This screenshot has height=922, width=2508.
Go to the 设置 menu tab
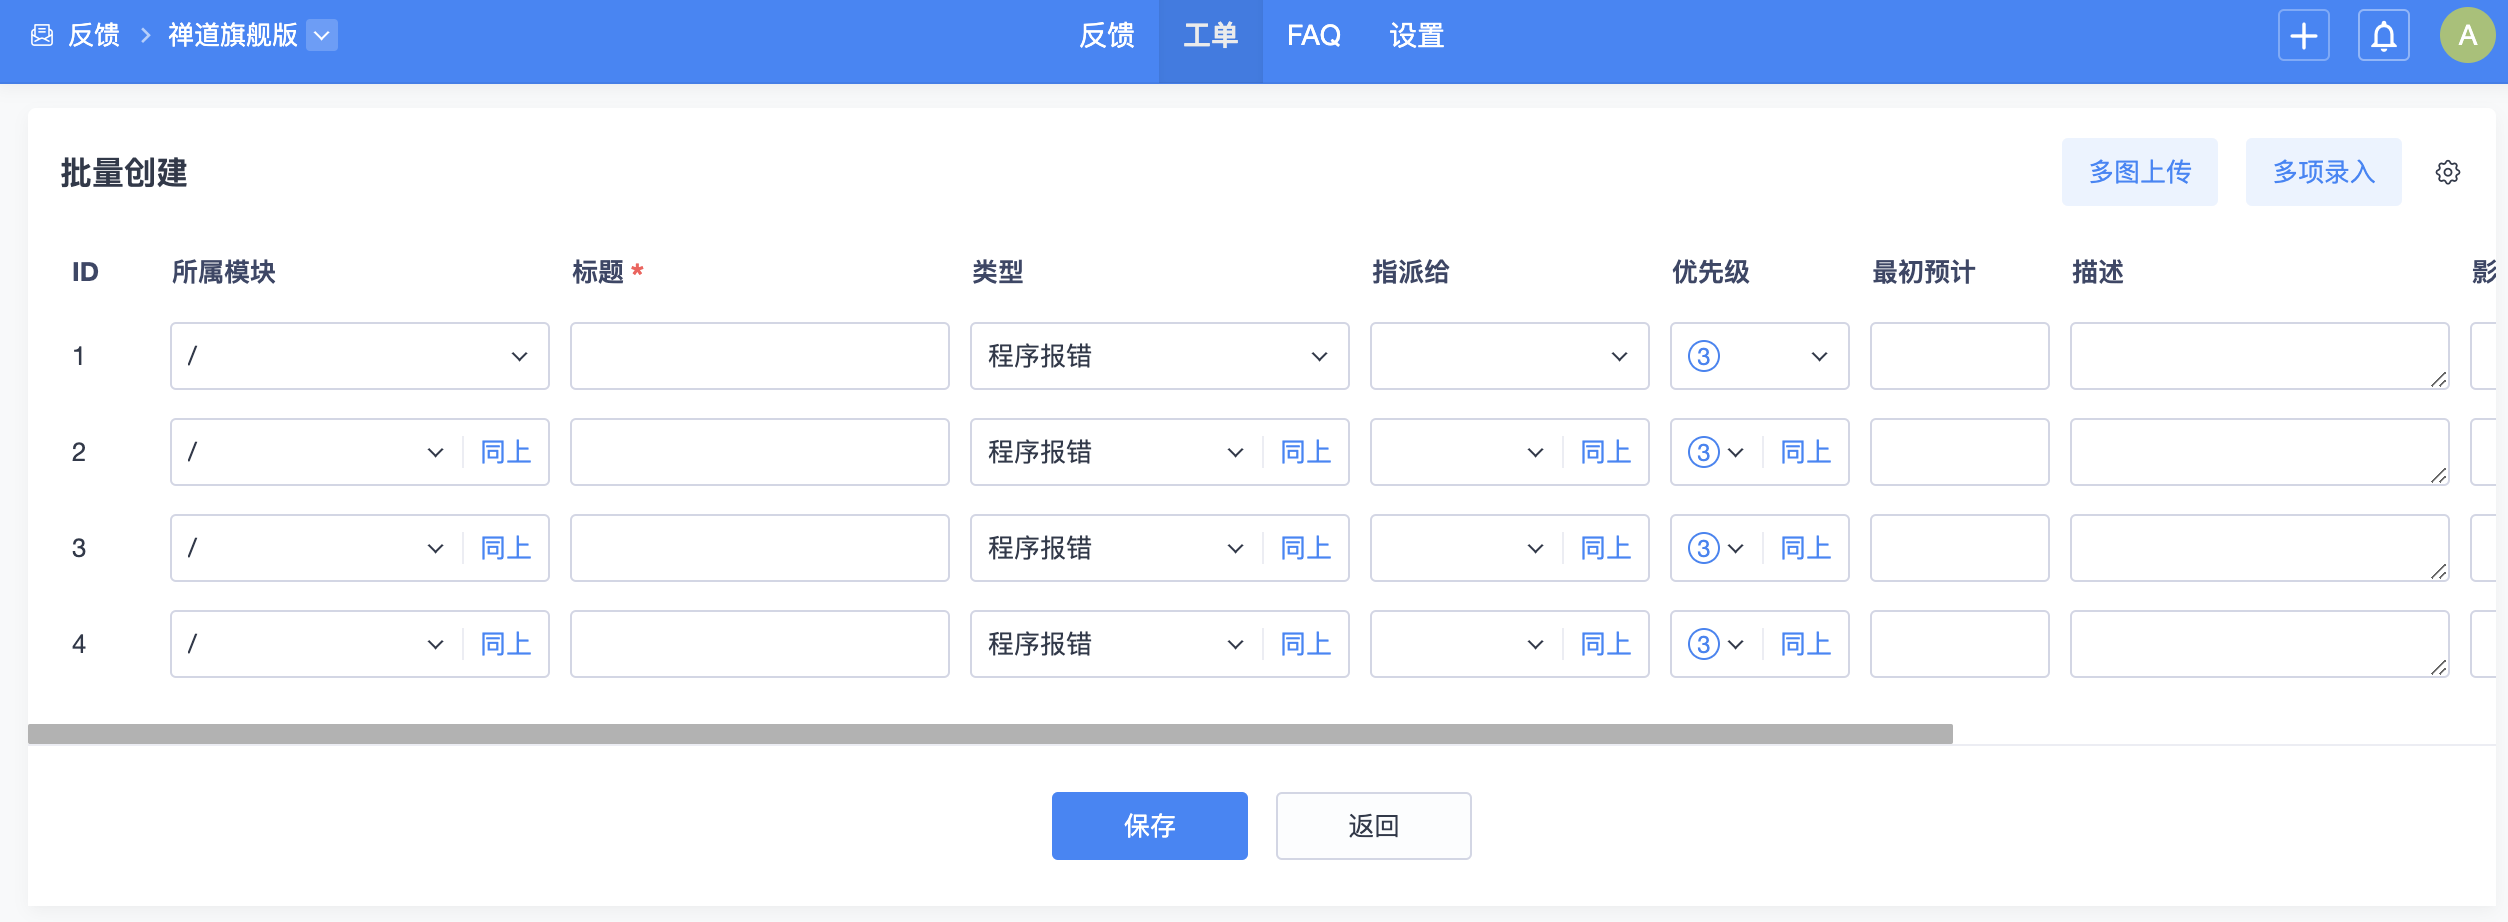coord(1416,36)
